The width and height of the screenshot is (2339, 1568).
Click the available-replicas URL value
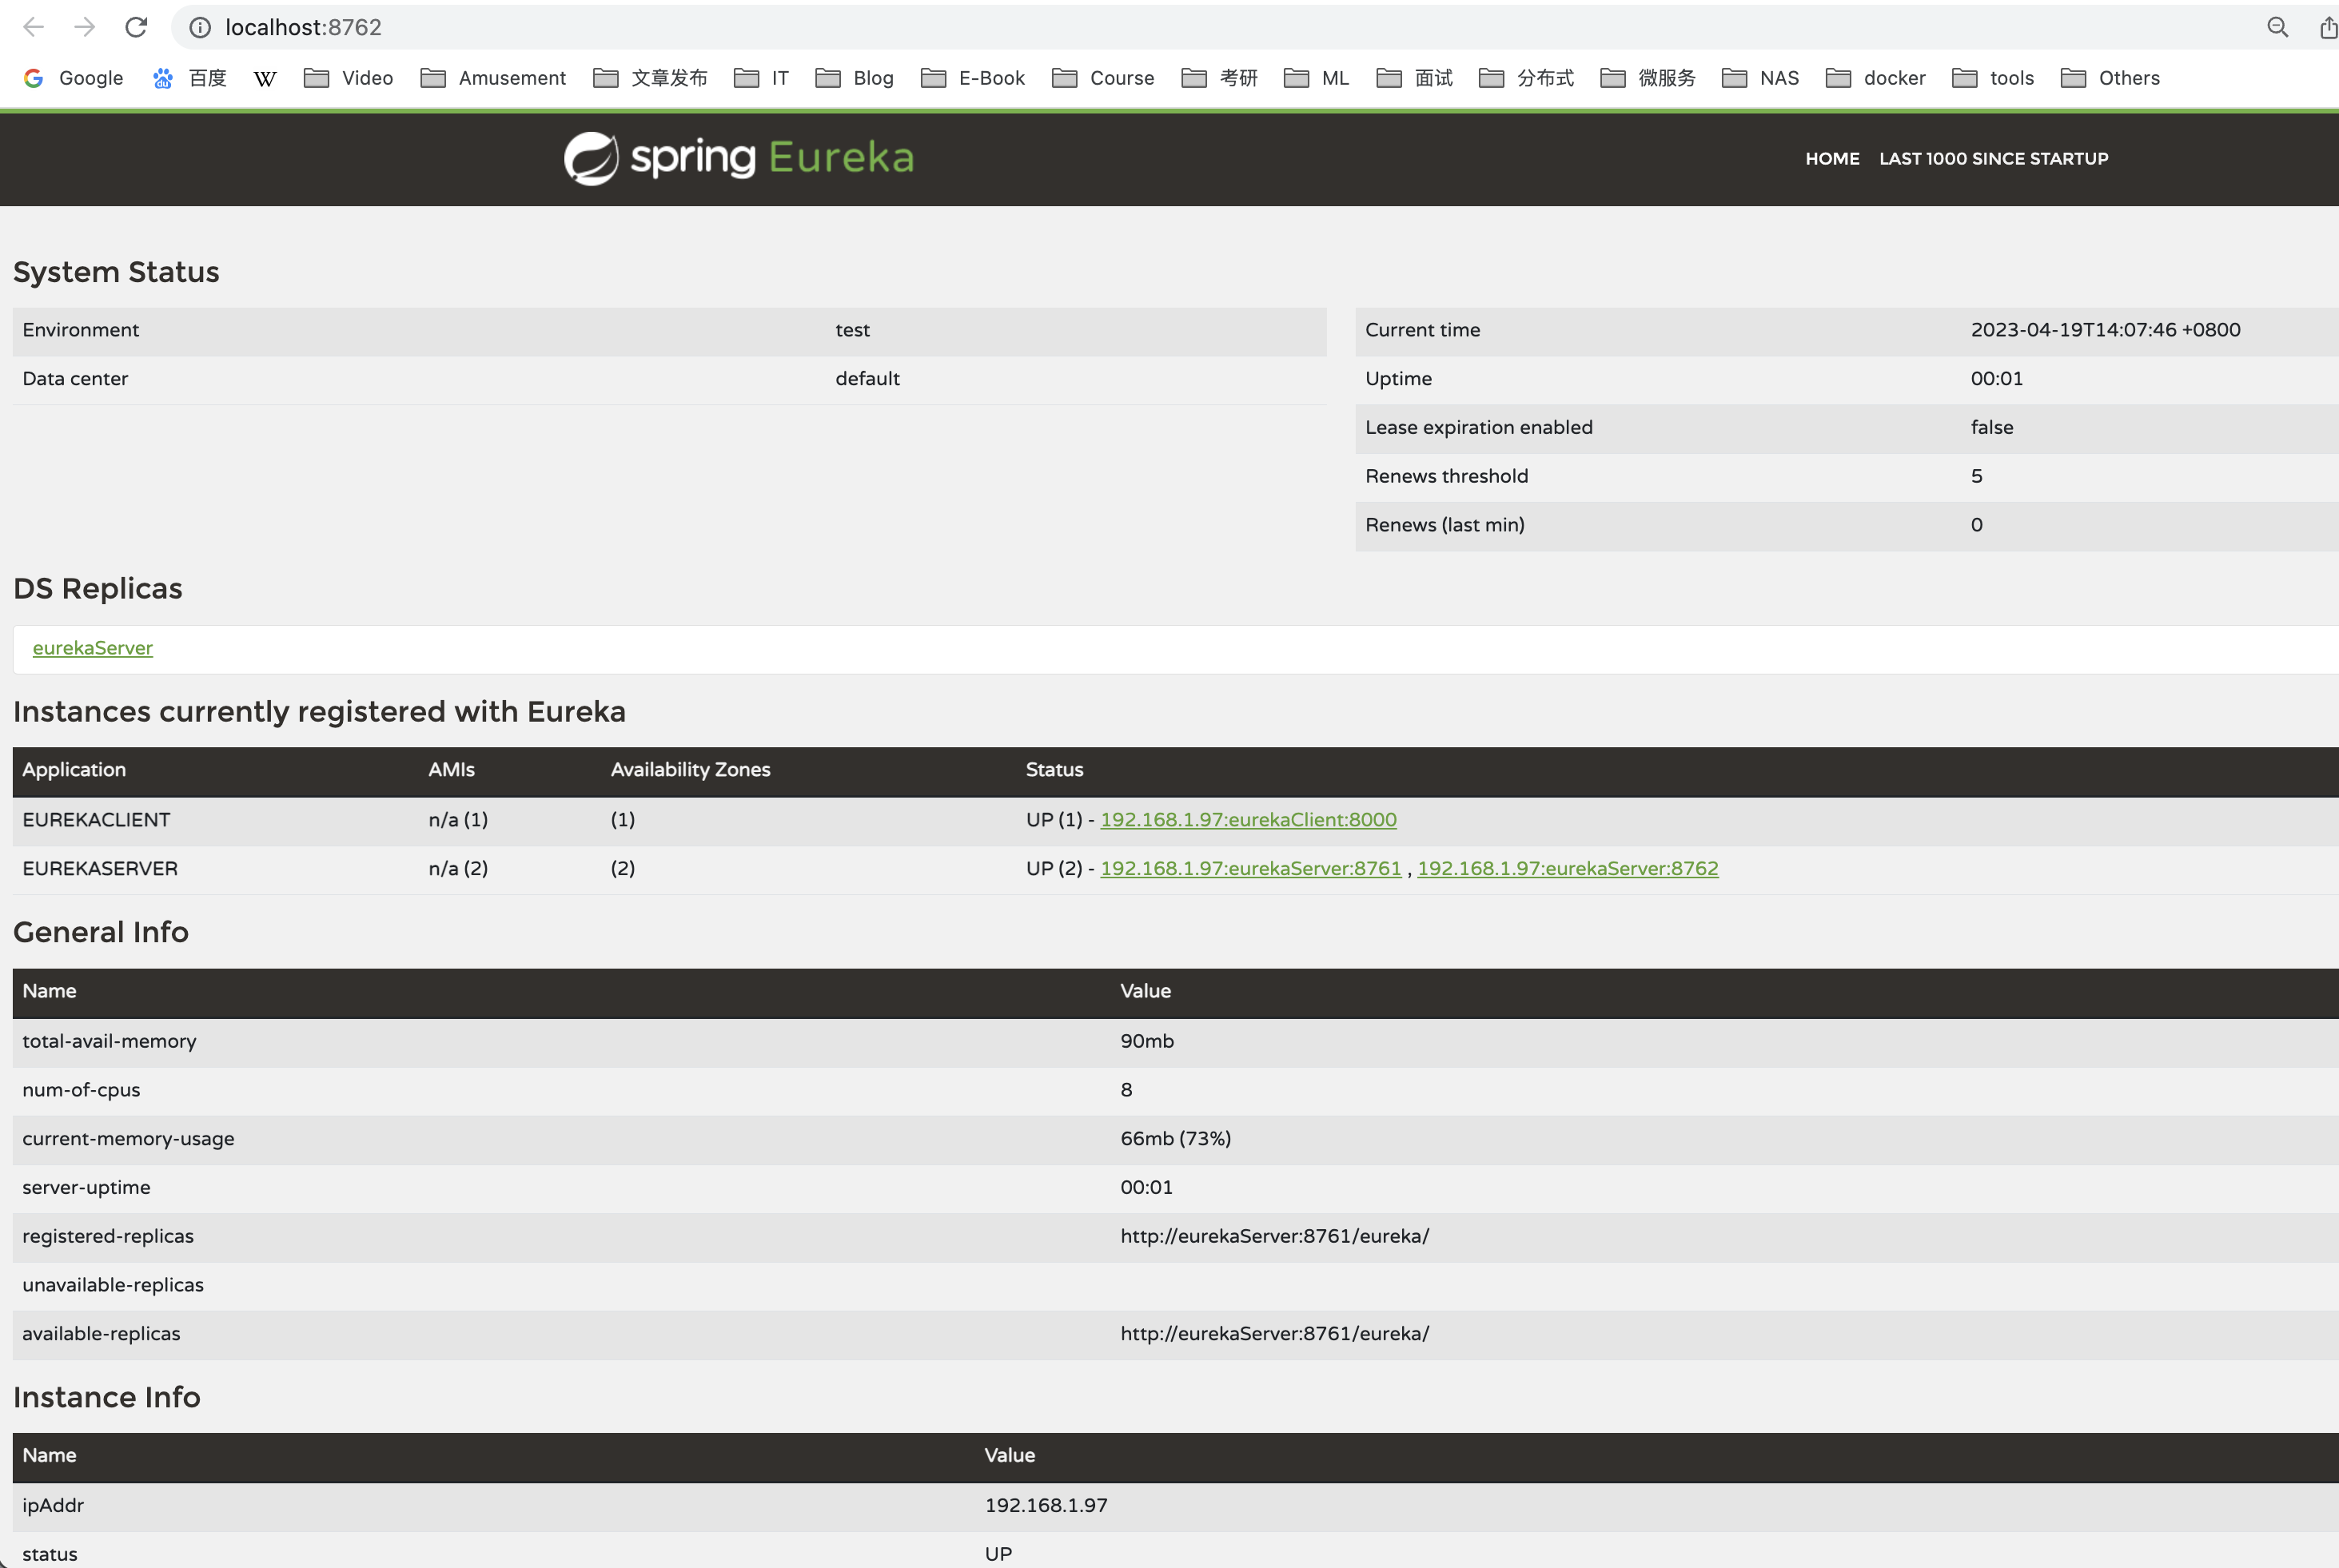tap(1274, 1334)
